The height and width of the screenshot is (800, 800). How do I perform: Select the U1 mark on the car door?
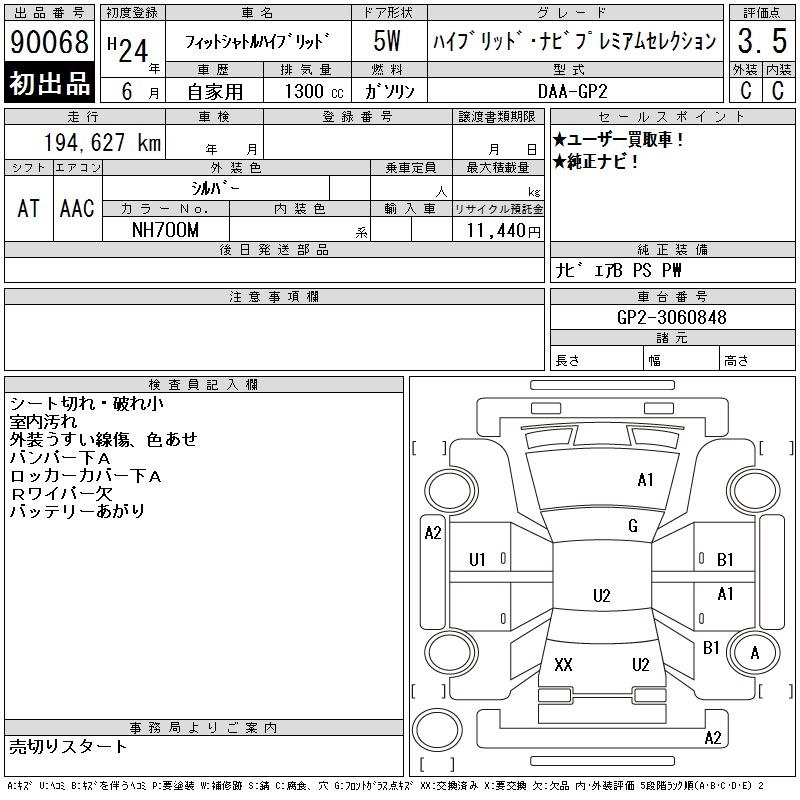pos(477,560)
